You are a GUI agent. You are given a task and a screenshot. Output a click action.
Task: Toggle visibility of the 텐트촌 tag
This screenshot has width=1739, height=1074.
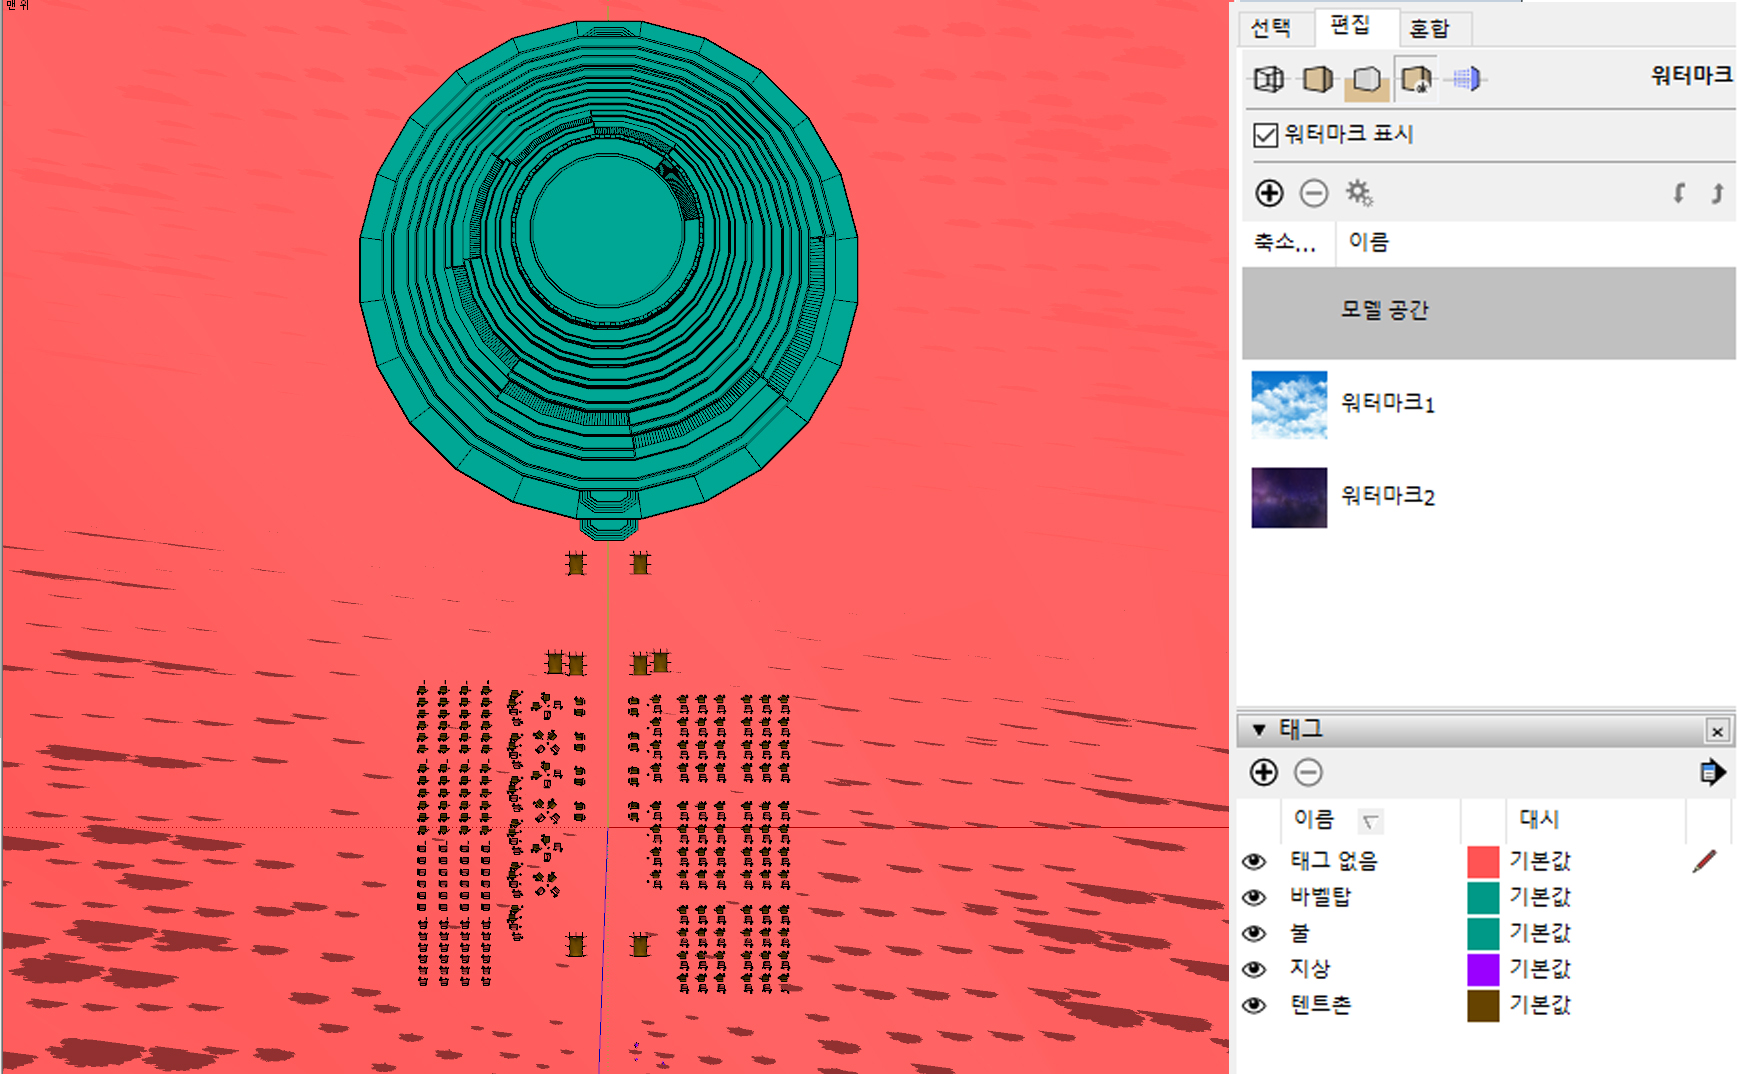1254,1005
